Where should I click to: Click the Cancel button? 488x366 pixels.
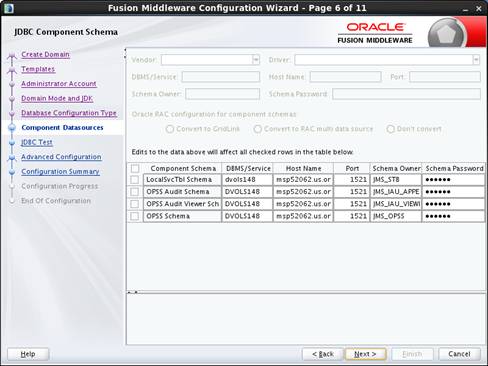(459, 354)
